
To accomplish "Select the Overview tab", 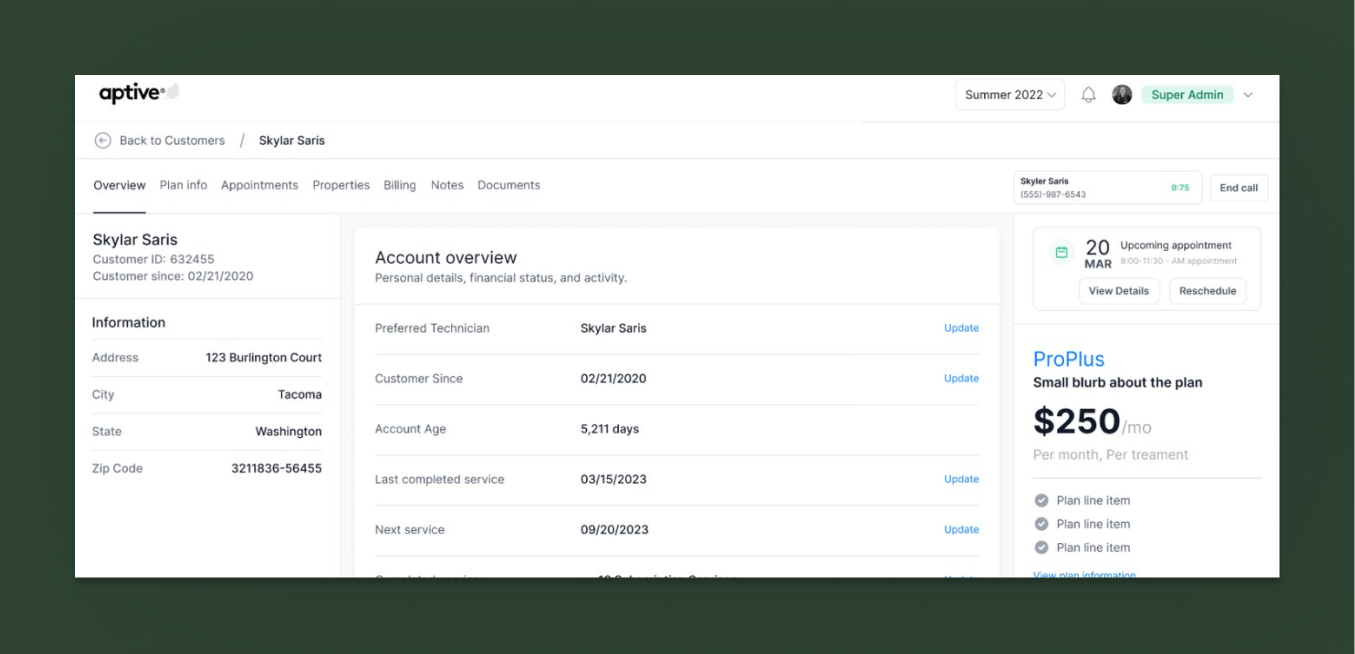I will point(119,185).
